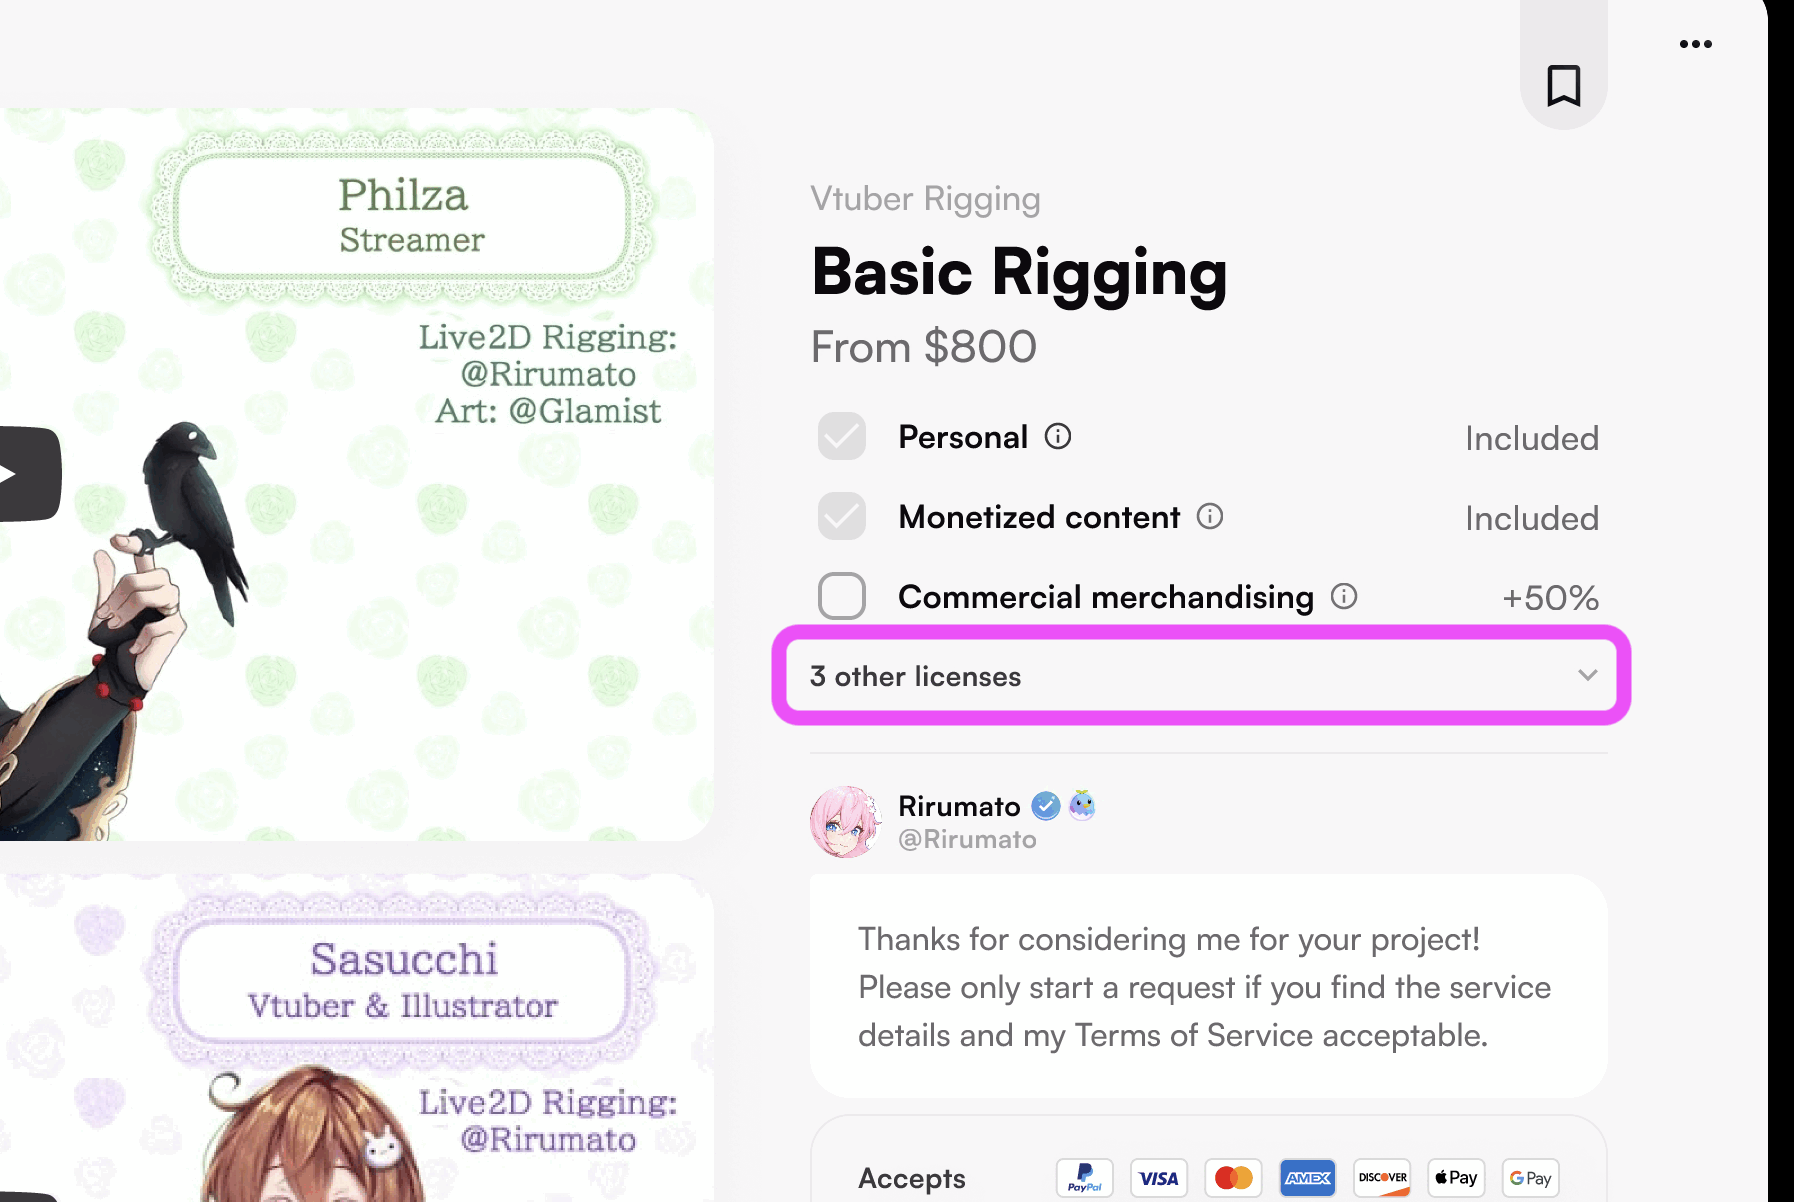This screenshot has width=1794, height=1202.
Task: Toggle the Monetized content checkbox
Action: click(x=842, y=517)
